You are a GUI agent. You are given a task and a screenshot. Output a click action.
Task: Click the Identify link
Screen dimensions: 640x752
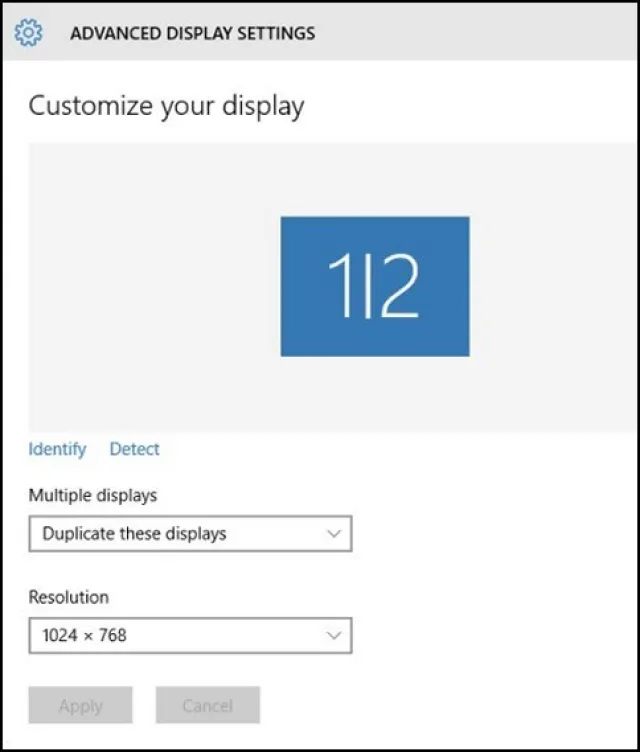pyautogui.click(x=58, y=449)
